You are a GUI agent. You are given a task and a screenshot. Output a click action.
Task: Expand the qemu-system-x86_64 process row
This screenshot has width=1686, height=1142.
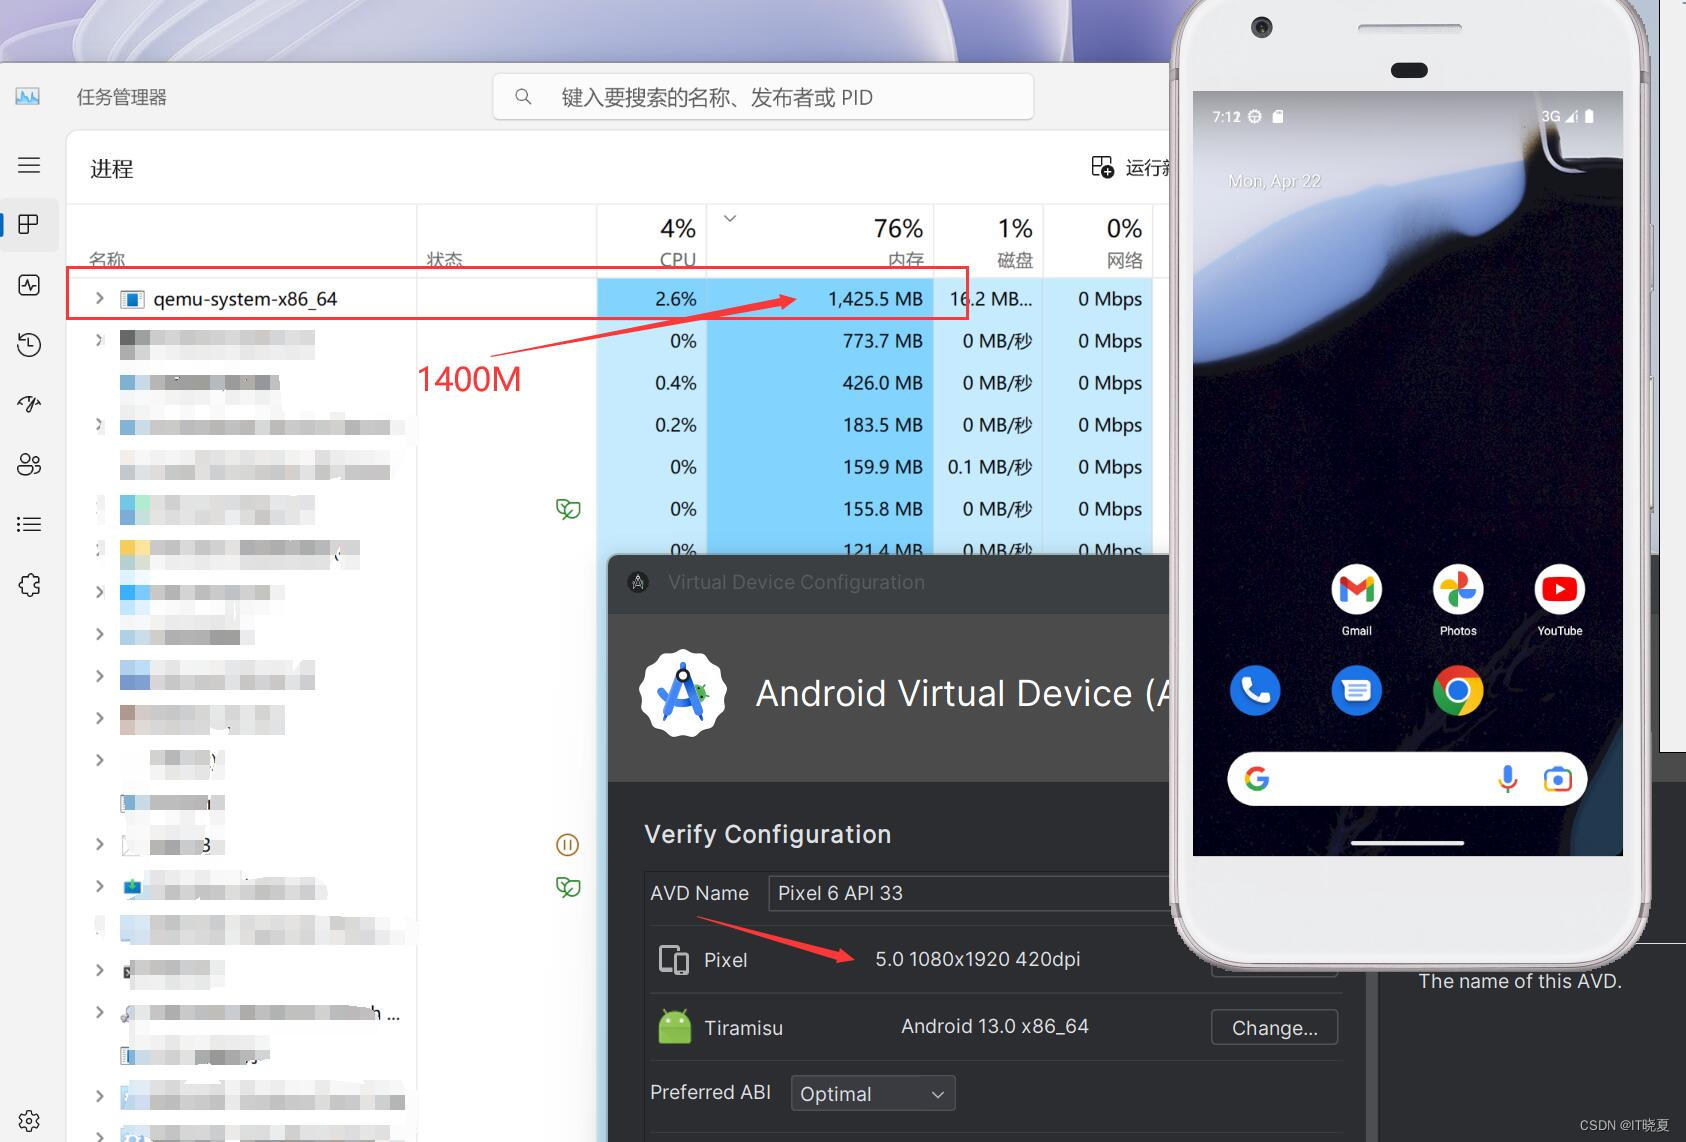pos(99,298)
